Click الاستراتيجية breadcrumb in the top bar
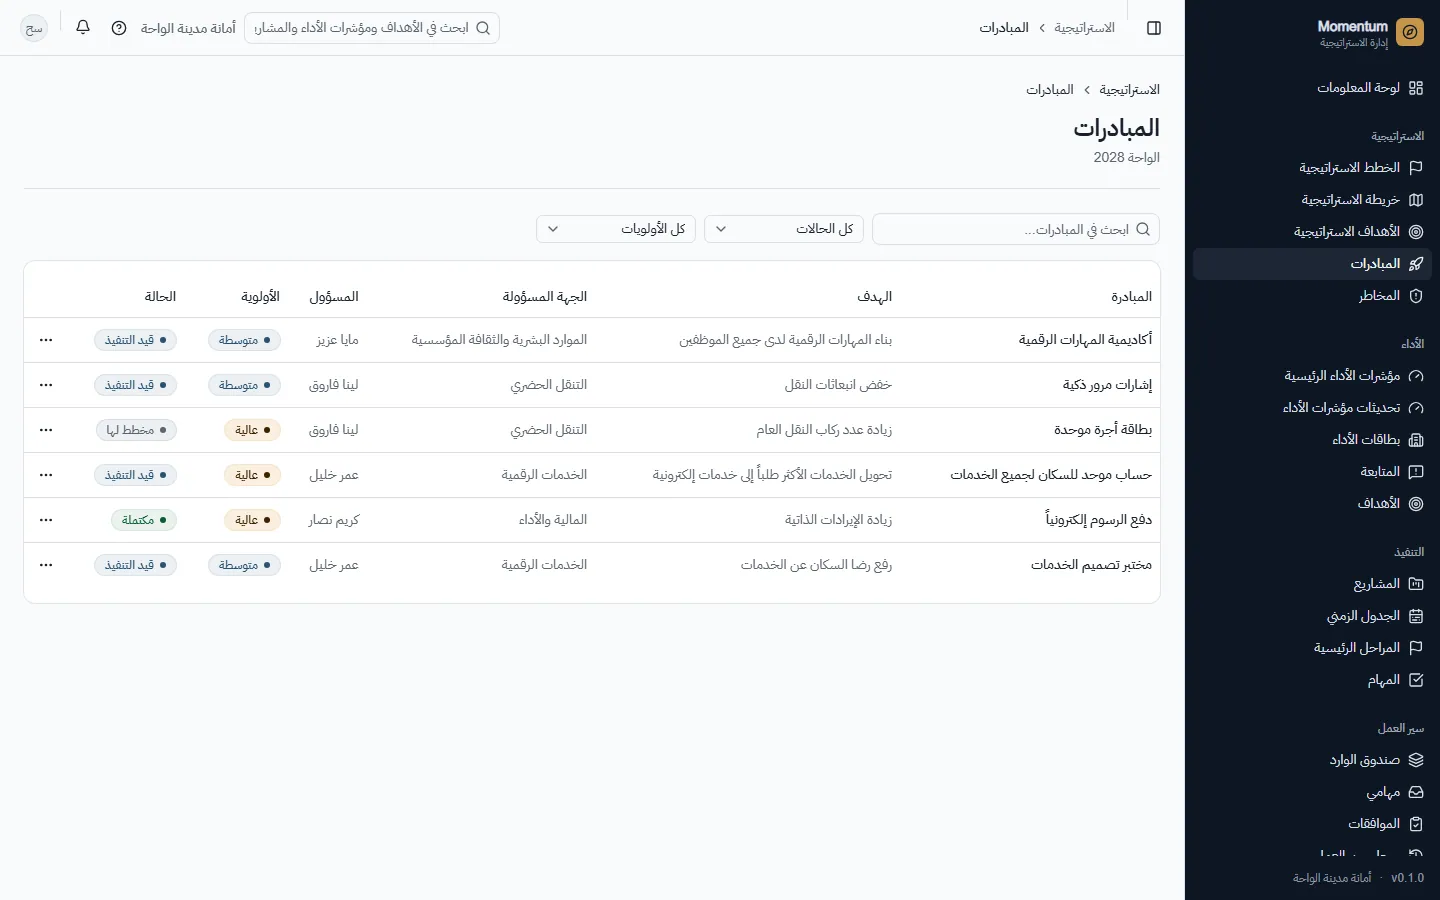 pos(1084,28)
